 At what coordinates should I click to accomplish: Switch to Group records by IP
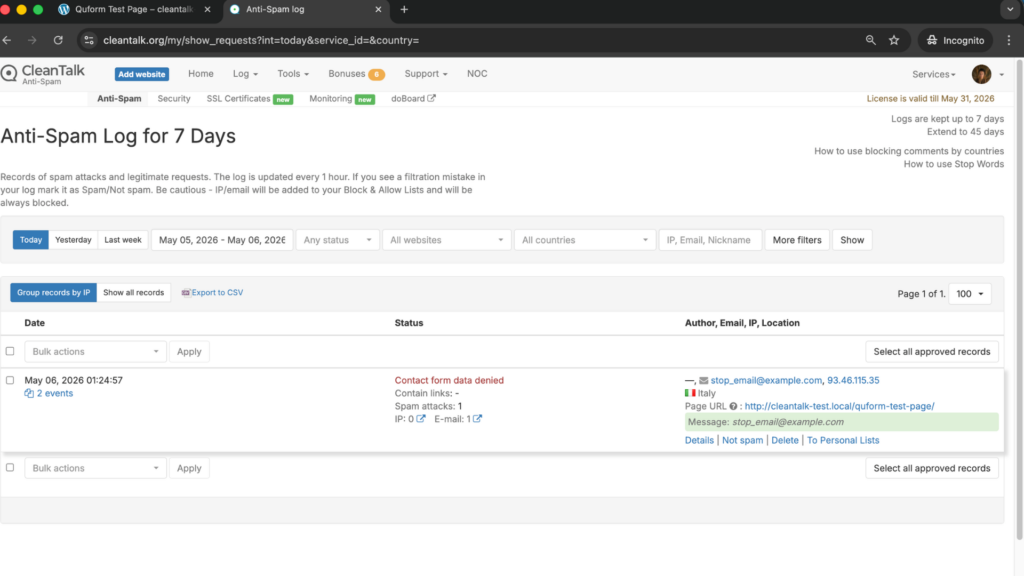54,293
